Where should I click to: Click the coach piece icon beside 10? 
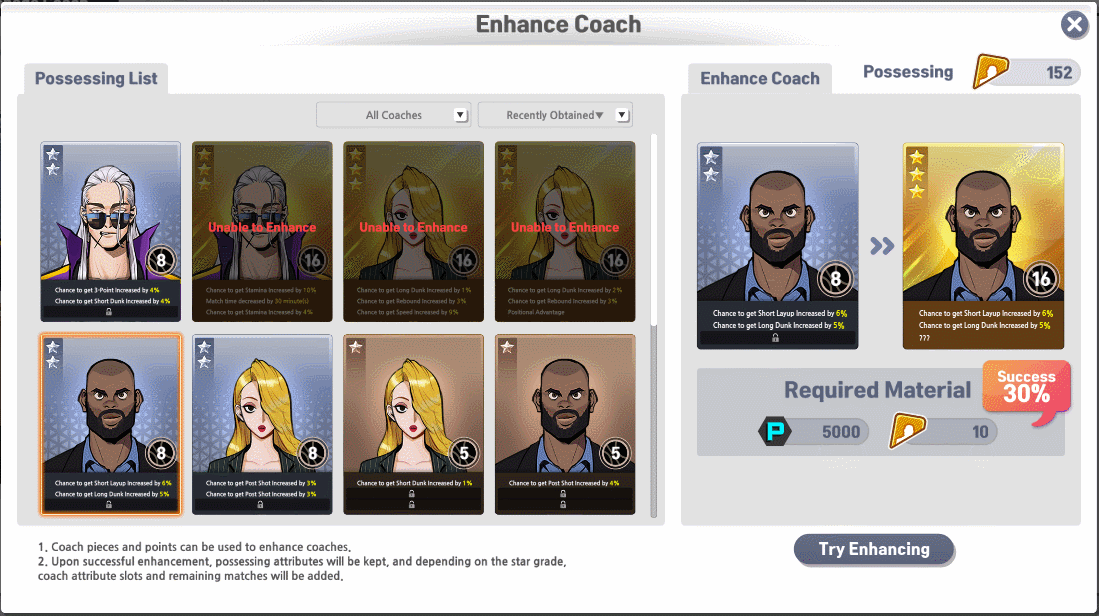coord(908,430)
